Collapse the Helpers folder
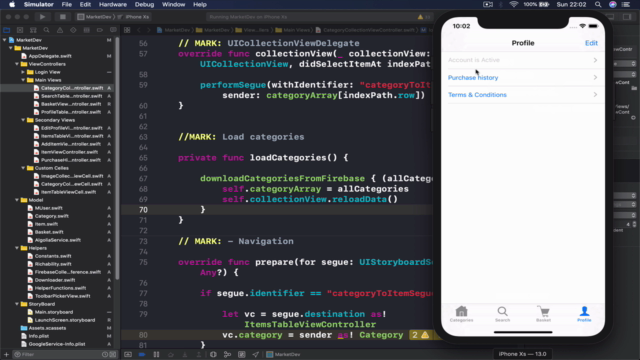Viewport: 640px width, 360px height. [x=17, y=248]
